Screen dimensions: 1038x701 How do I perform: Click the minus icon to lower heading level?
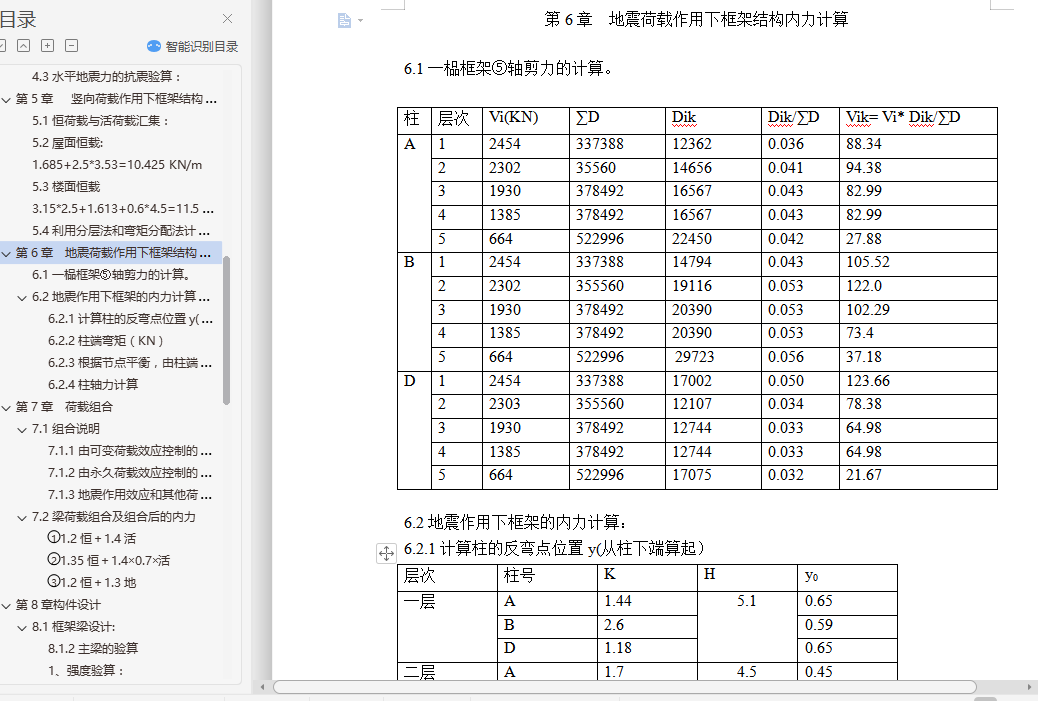tap(71, 46)
